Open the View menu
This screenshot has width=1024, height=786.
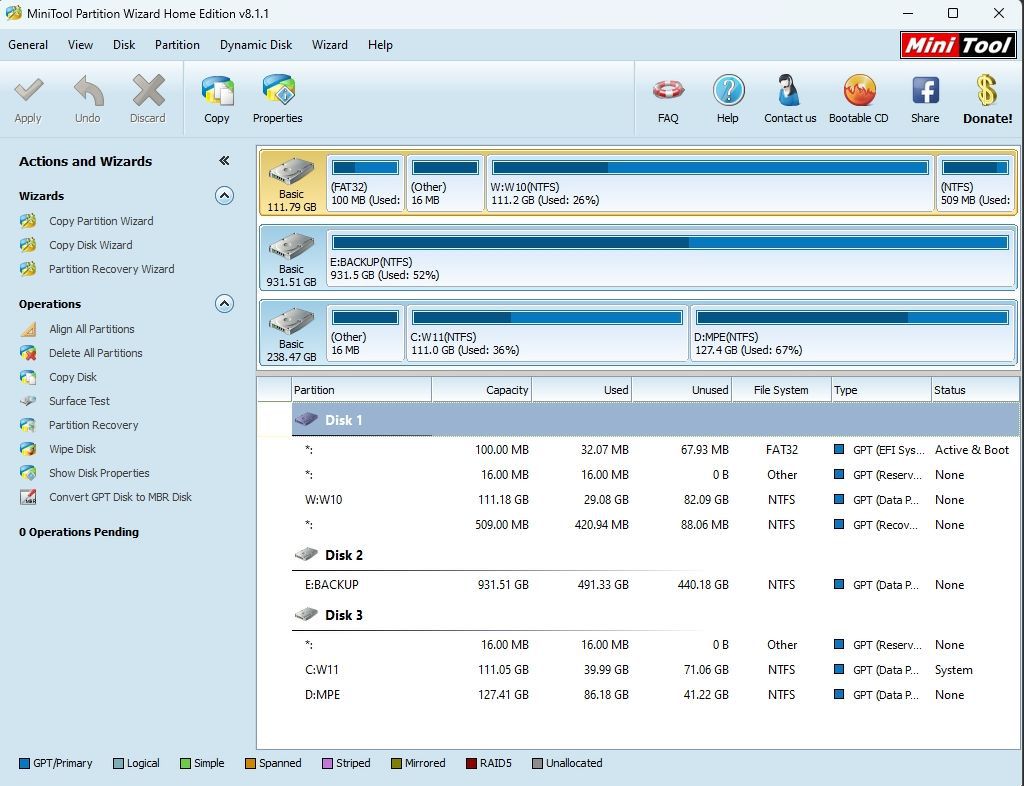[80, 45]
